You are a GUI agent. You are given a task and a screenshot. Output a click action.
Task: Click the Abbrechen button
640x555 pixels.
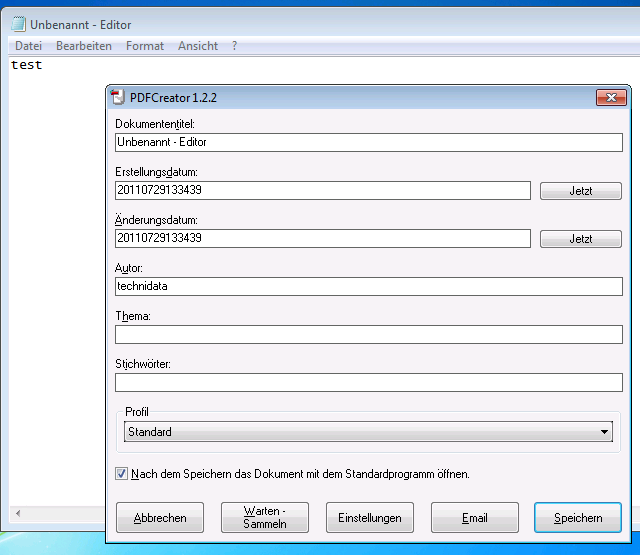[x=160, y=517]
